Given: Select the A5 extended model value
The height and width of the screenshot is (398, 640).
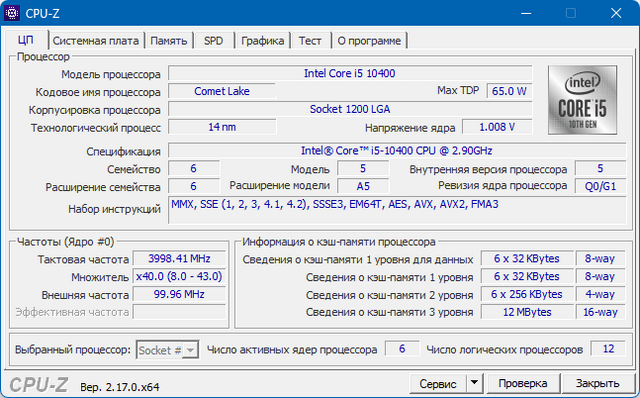Looking at the screenshot, I should (x=363, y=187).
